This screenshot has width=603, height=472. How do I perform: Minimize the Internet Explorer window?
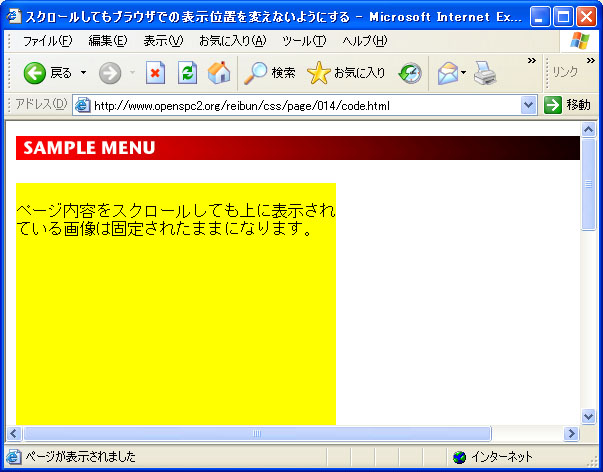click(540, 17)
